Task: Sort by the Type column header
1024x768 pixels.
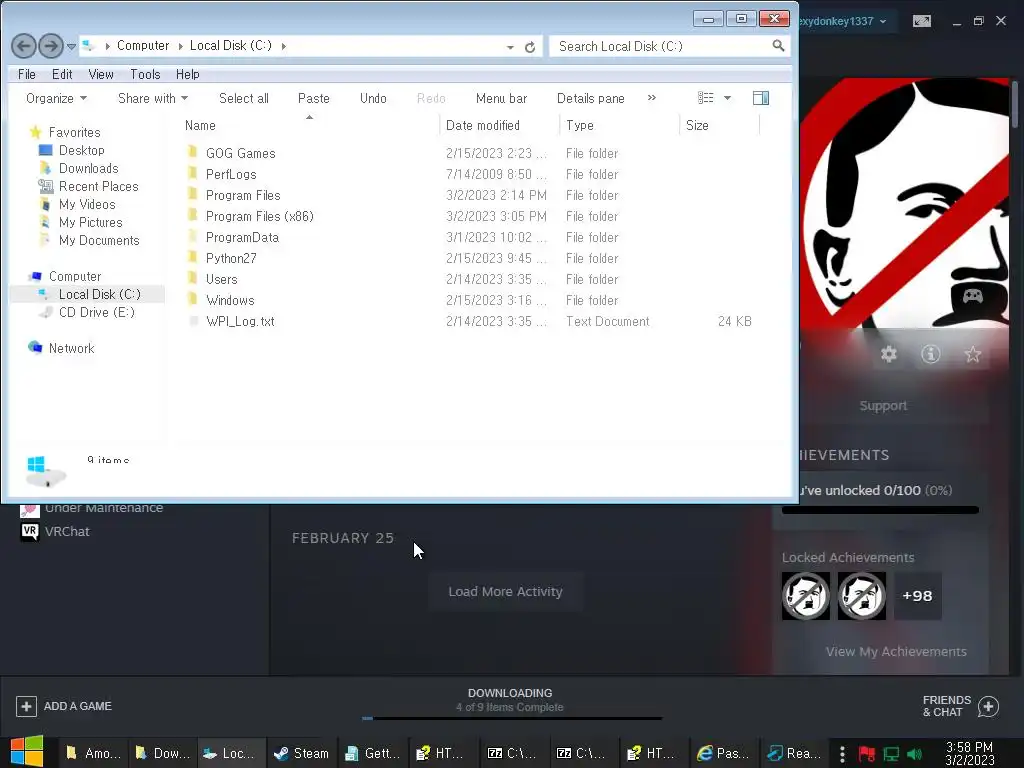Action: click(579, 125)
